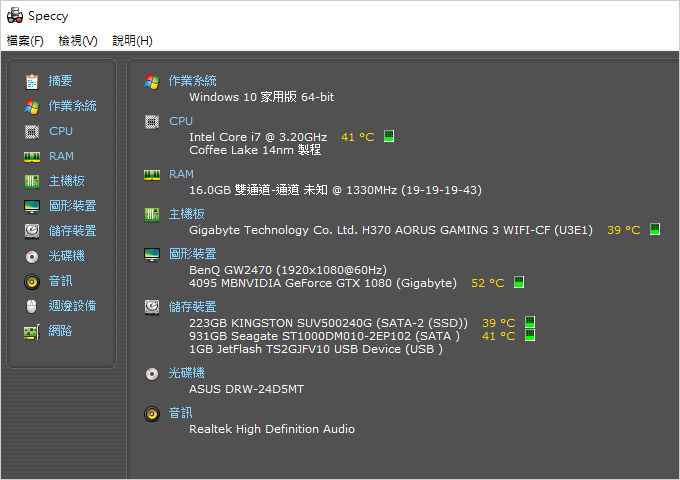Click the 光碟機 disc icon in sidebar
This screenshot has height=480, width=680.
(x=32, y=257)
